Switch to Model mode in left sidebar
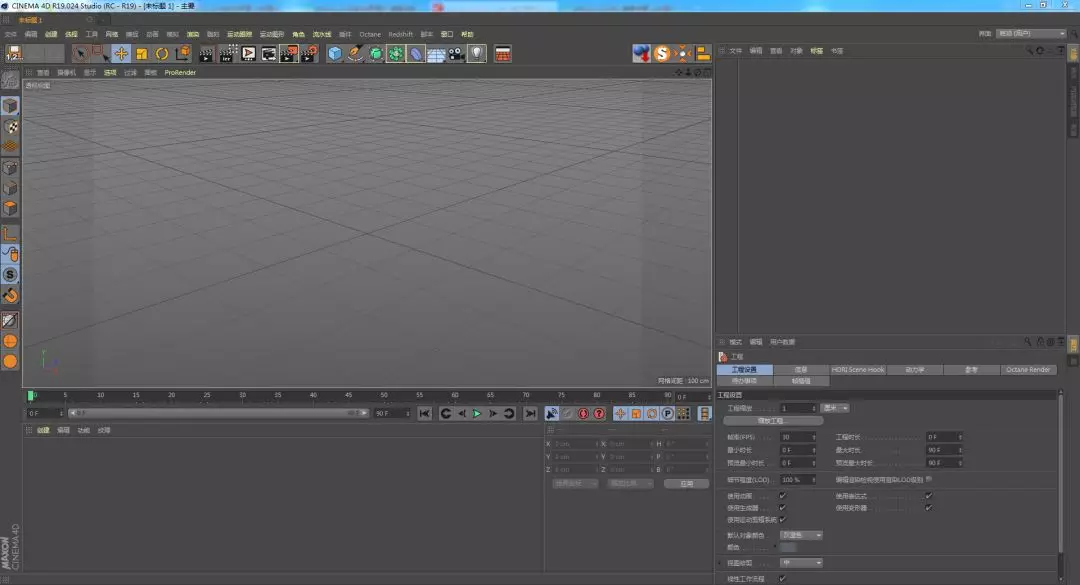Image resolution: width=1080 pixels, height=585 pixels. coord(10,105)
